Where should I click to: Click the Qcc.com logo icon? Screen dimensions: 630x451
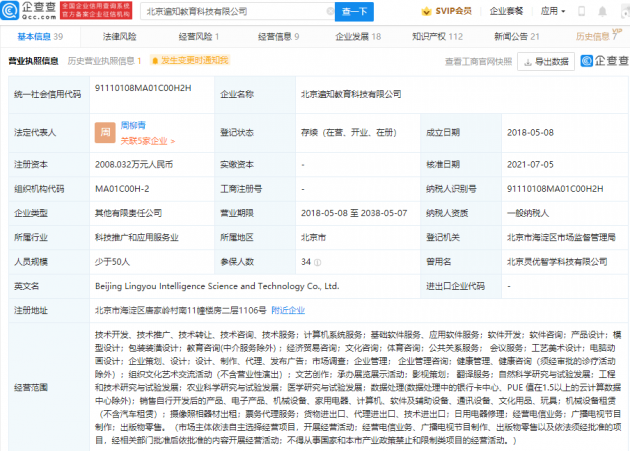[10, 10]
